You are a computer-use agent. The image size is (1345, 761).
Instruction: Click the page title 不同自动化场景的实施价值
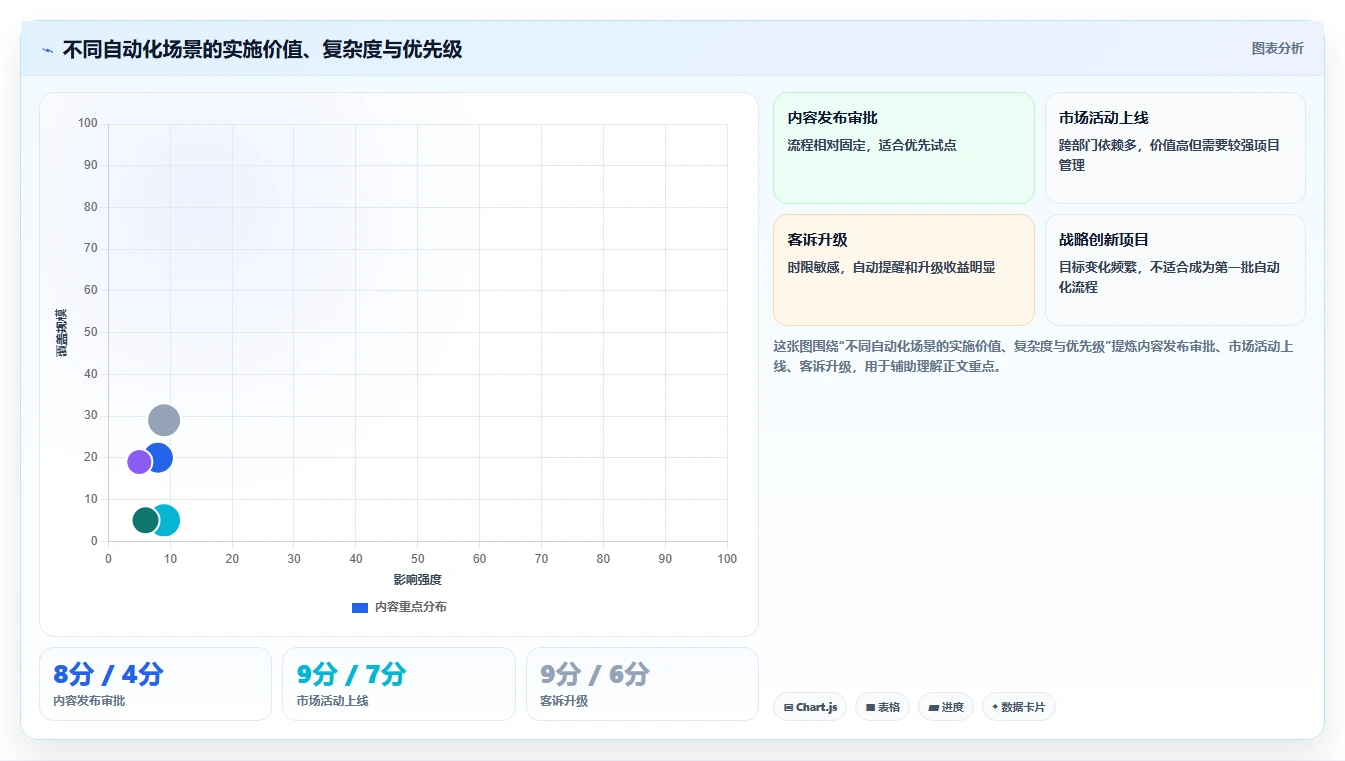pos(262,49)
